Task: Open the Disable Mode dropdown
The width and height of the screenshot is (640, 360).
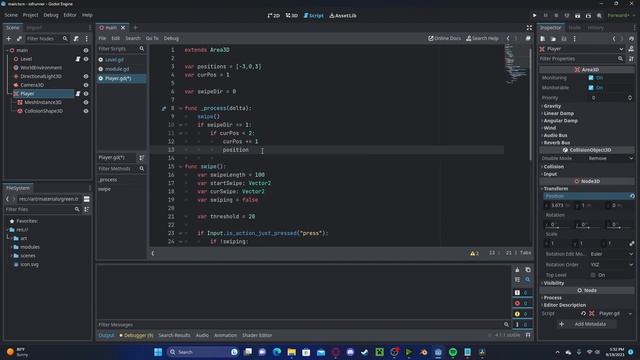Action: pyautogui.click(x=611, y=158)
